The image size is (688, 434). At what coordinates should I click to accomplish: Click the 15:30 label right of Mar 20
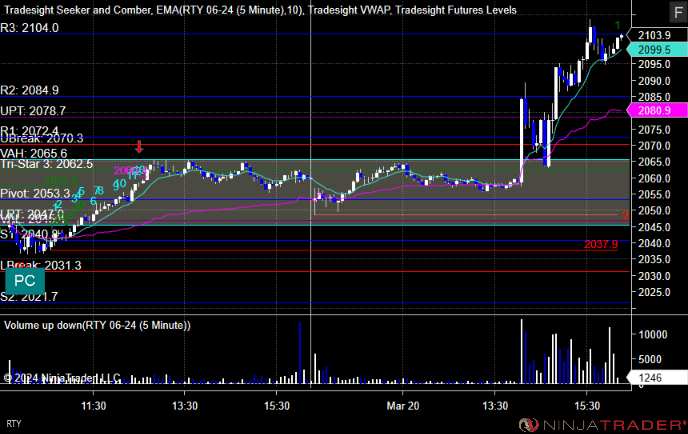tap(587, 406)
